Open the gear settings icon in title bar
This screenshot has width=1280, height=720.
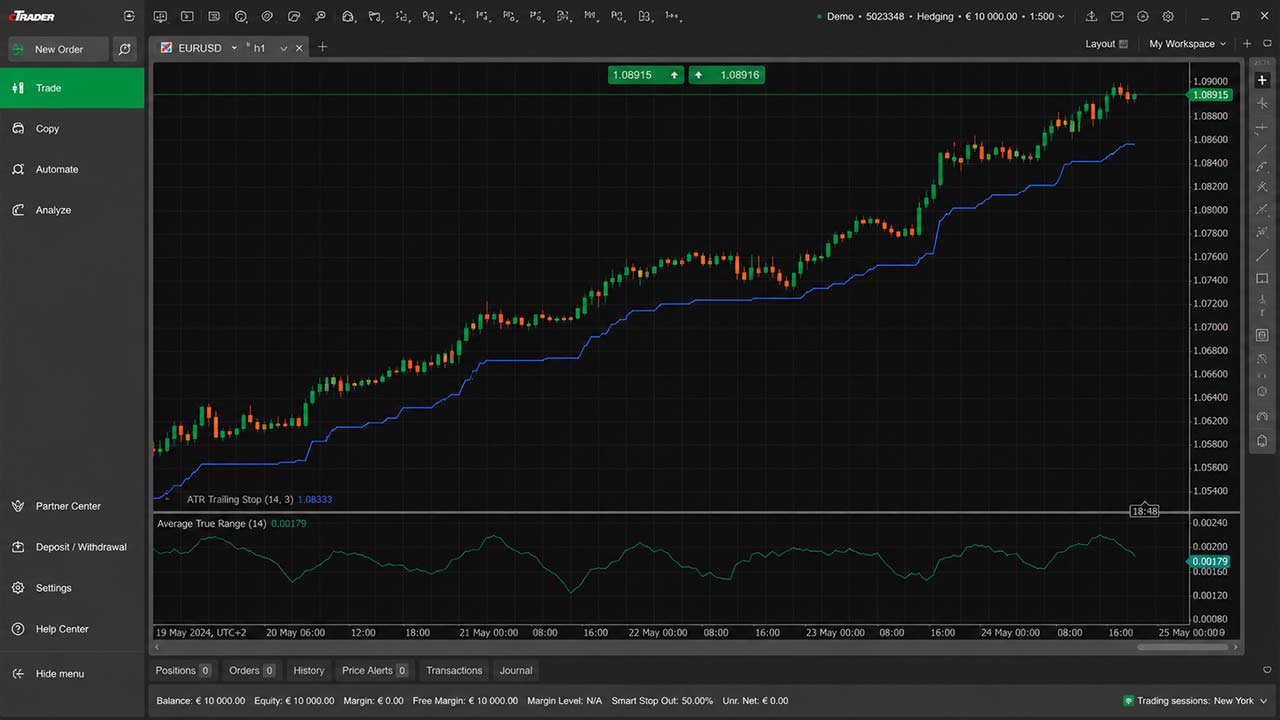(x=1168, y=16)
